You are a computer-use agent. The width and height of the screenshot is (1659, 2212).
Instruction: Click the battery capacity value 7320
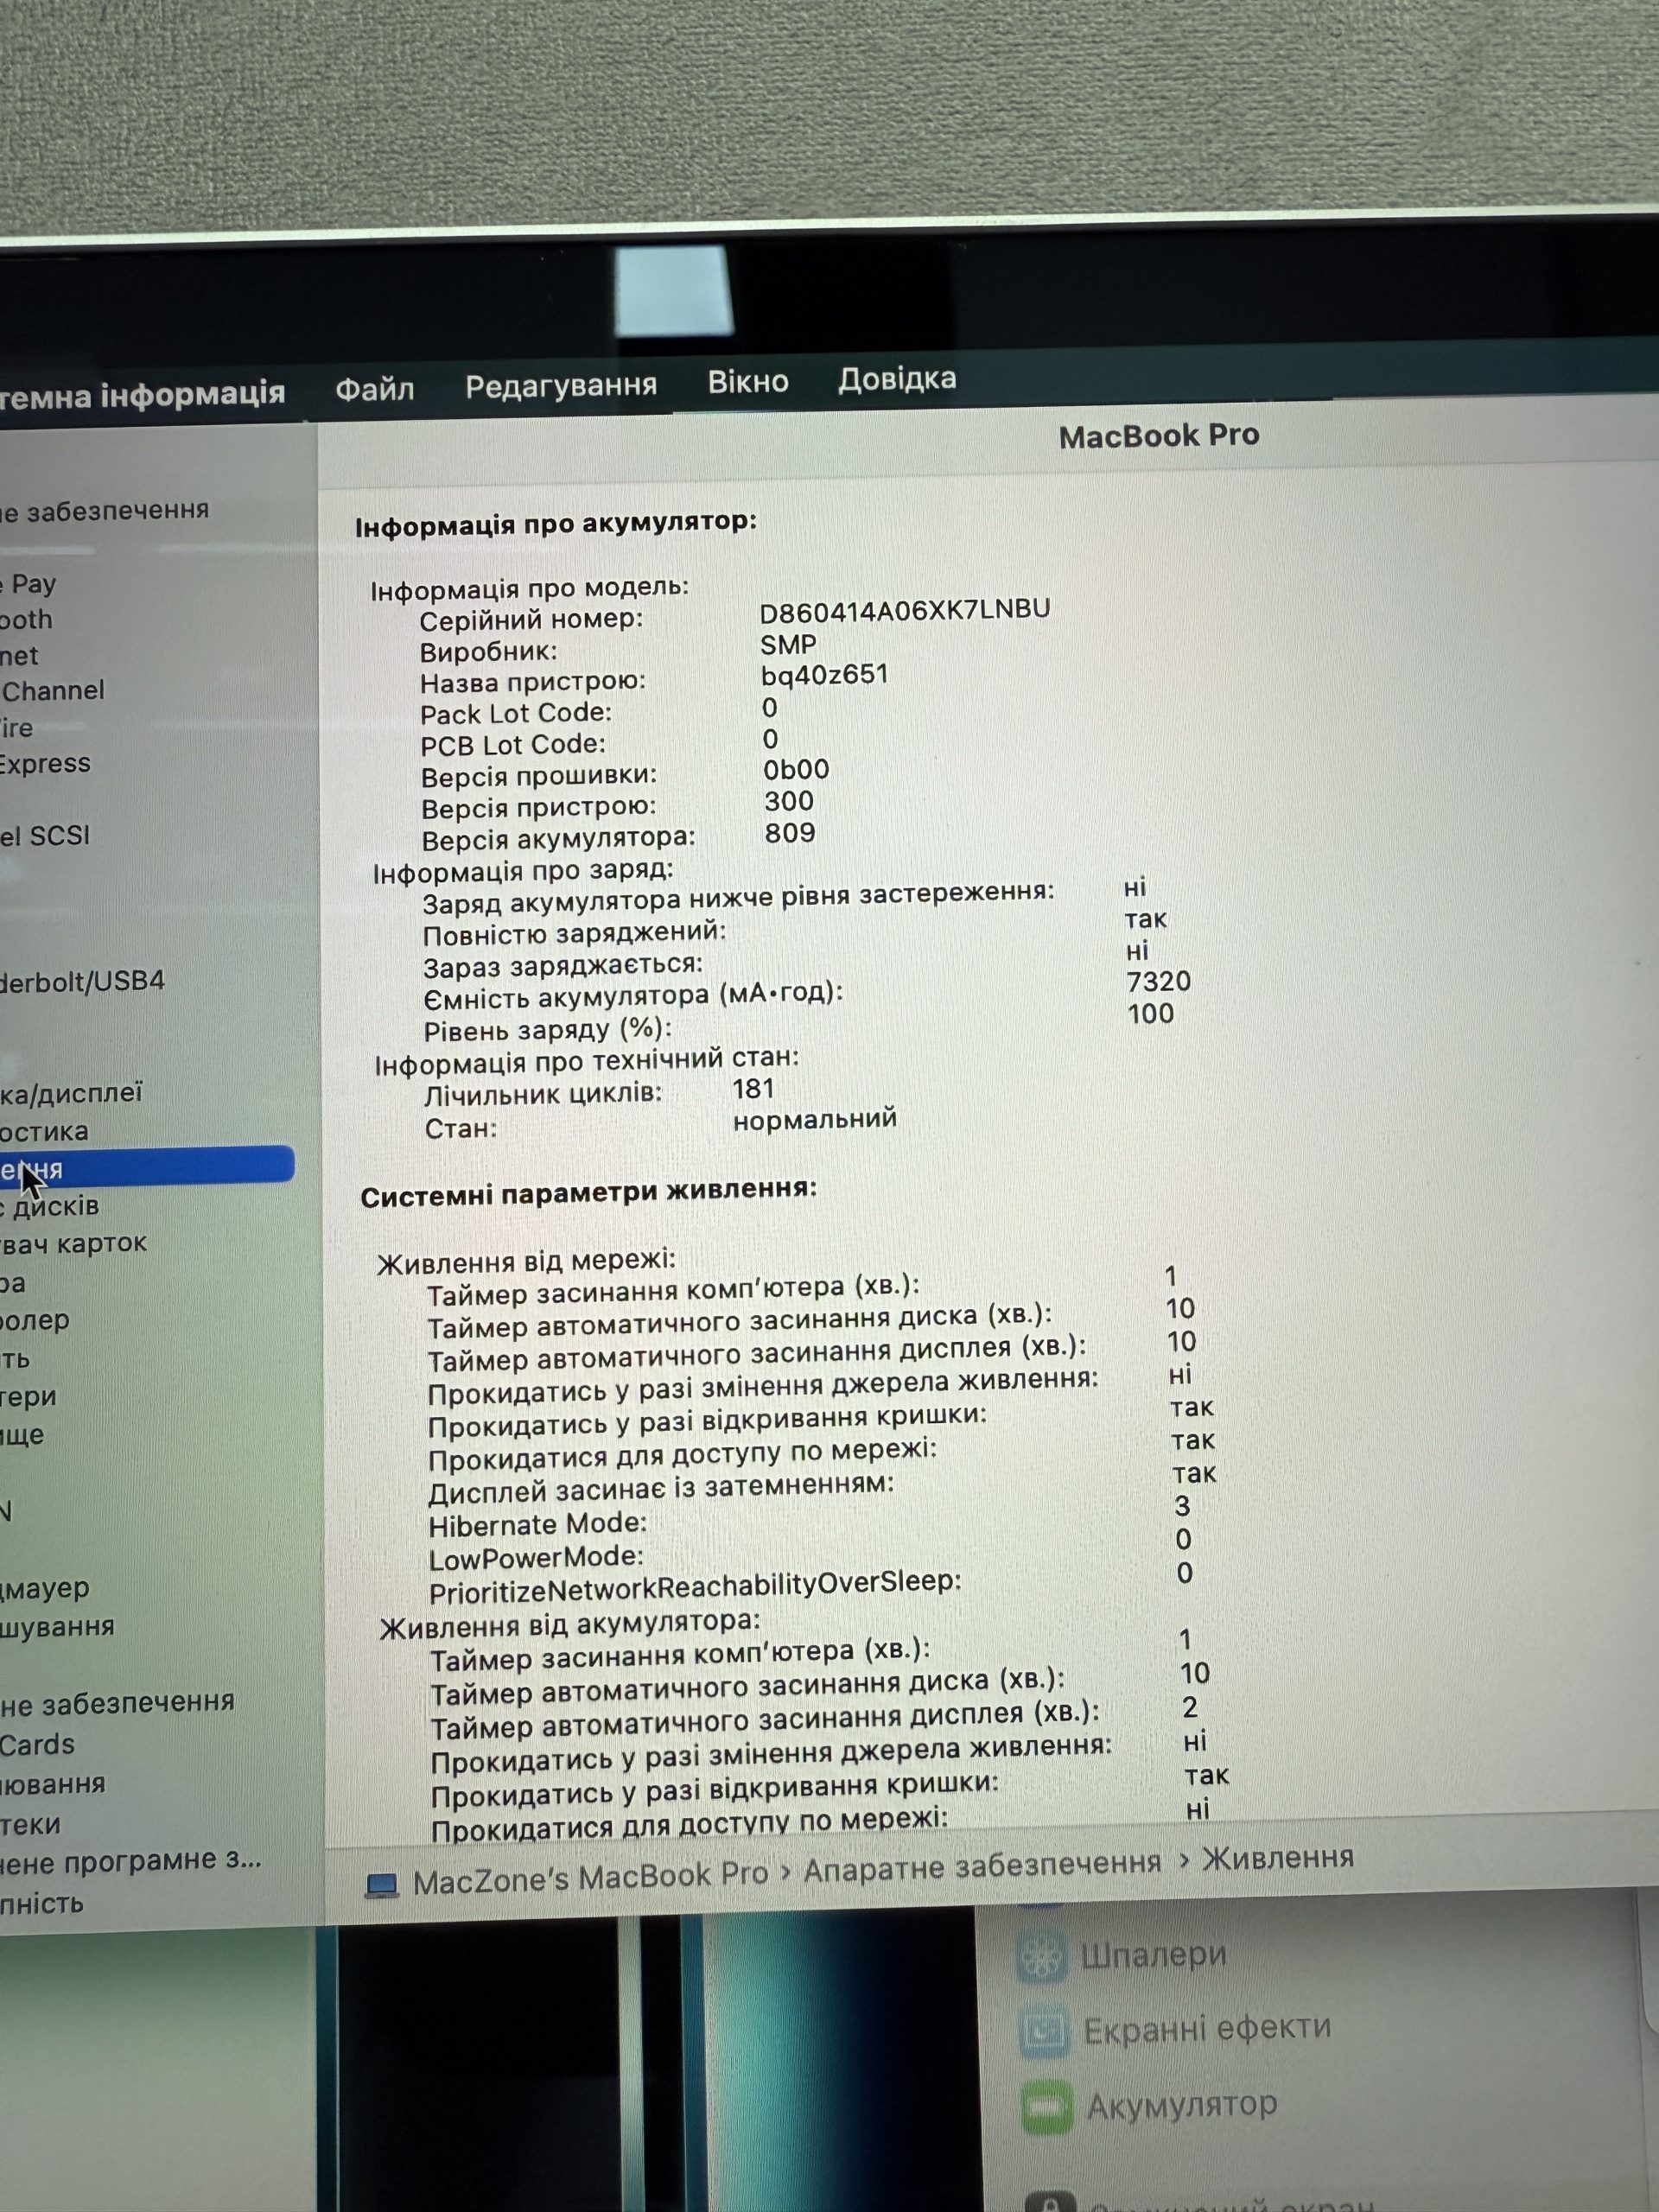click(x=1159, y=981)
